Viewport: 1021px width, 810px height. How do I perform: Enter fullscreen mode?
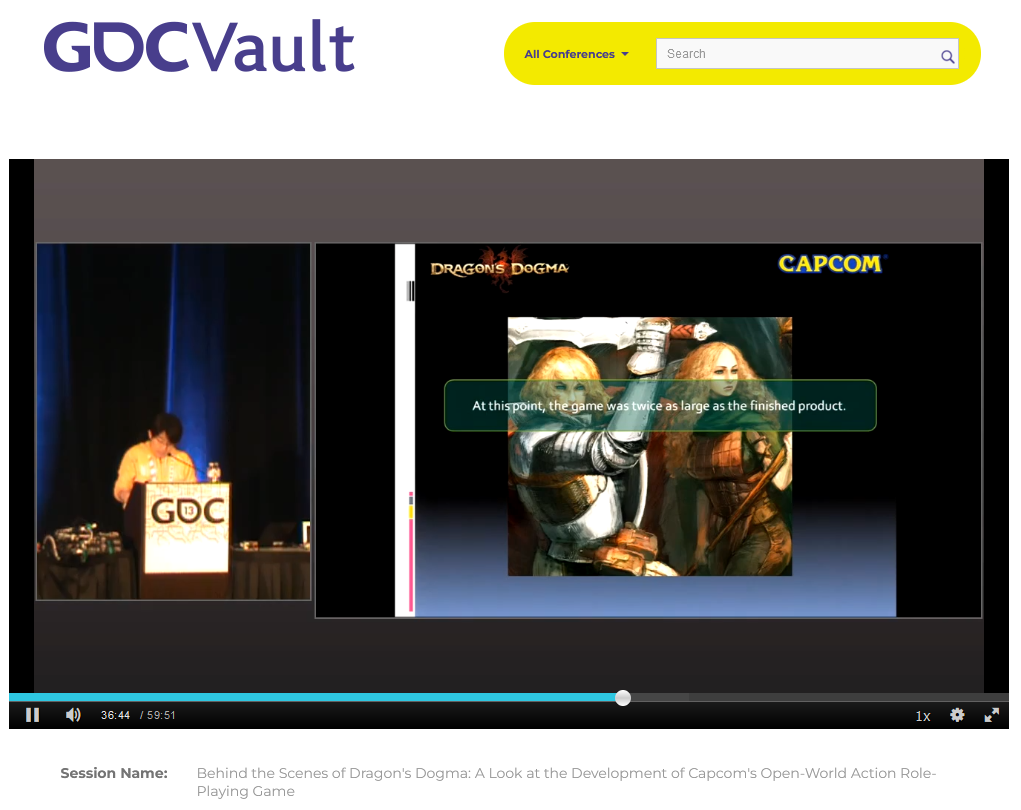point(992,715)
